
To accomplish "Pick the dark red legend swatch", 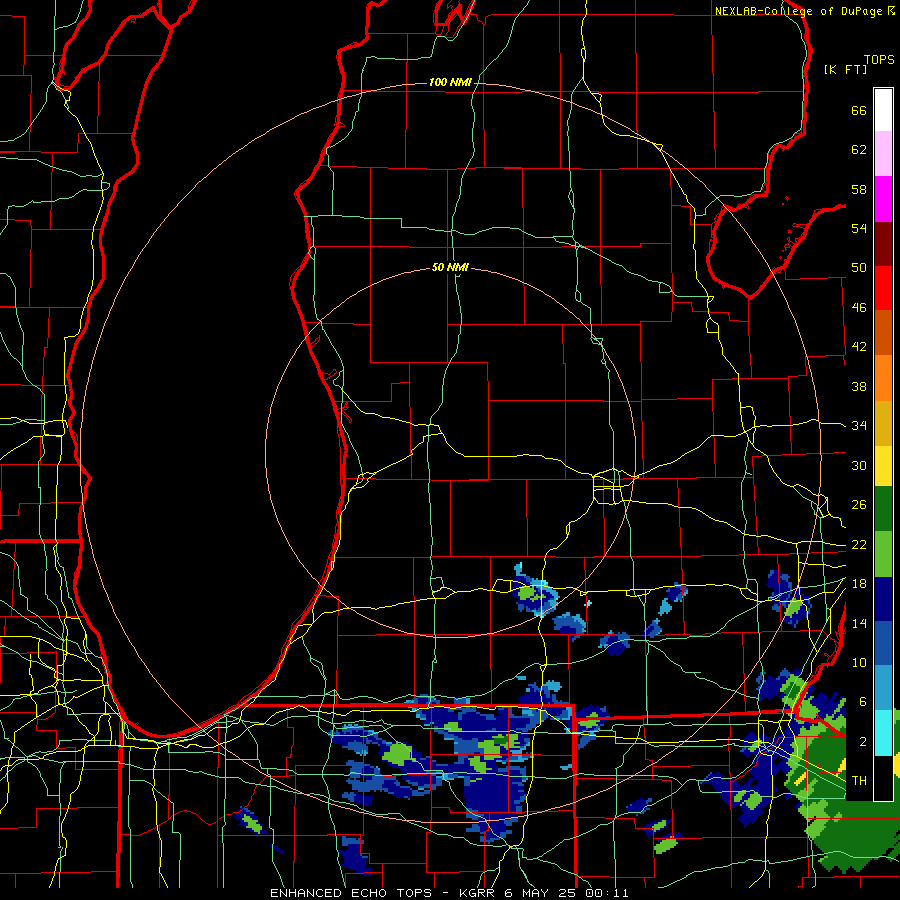I will [x=883, y=244].
